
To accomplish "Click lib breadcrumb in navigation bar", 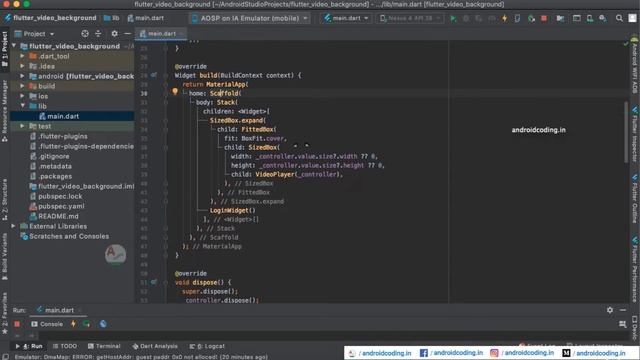I will pyautogui.click(x=112, y=18).
